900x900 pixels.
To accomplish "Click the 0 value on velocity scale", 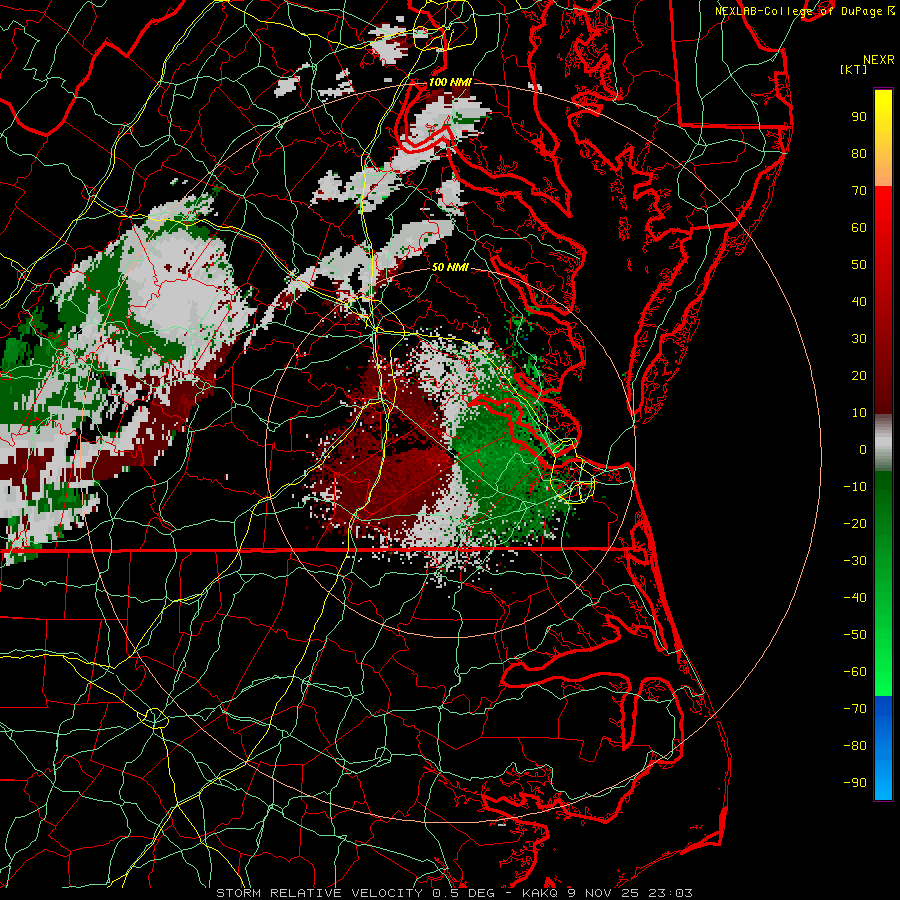I will click(863, 450).
